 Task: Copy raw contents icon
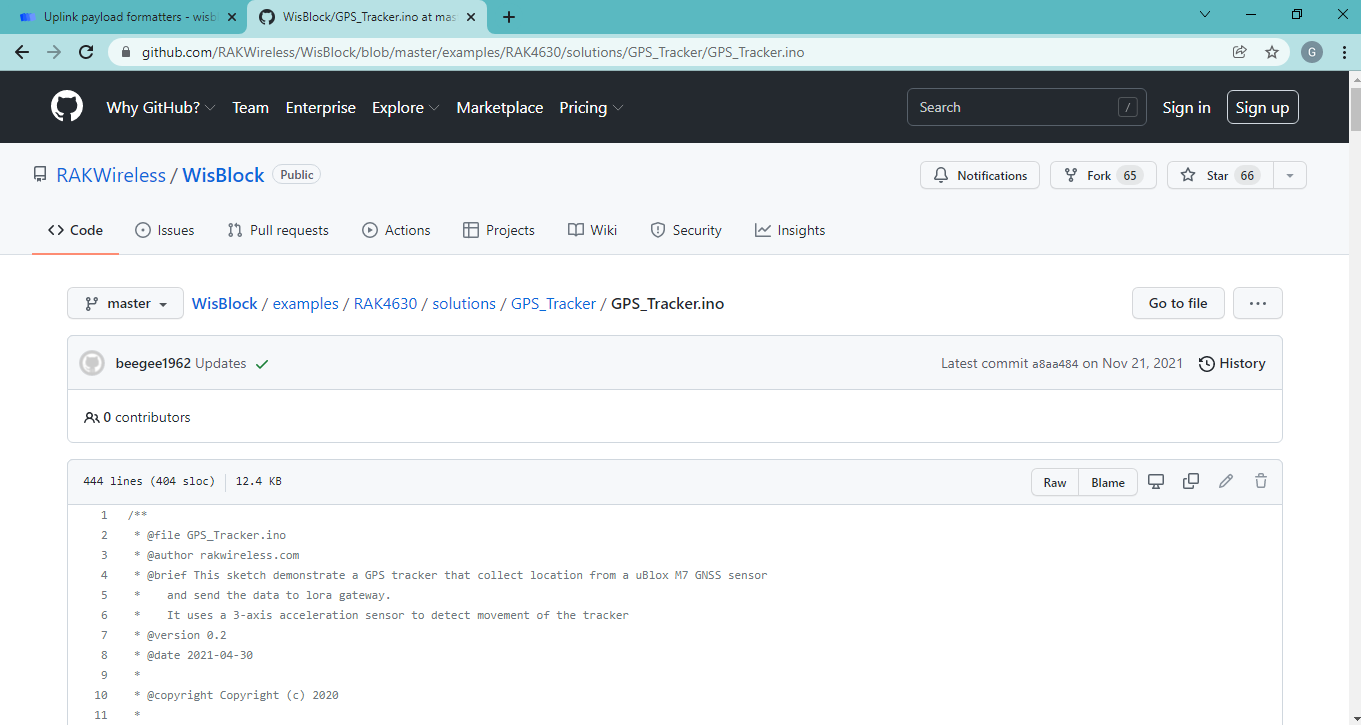tap(1190, 482)
